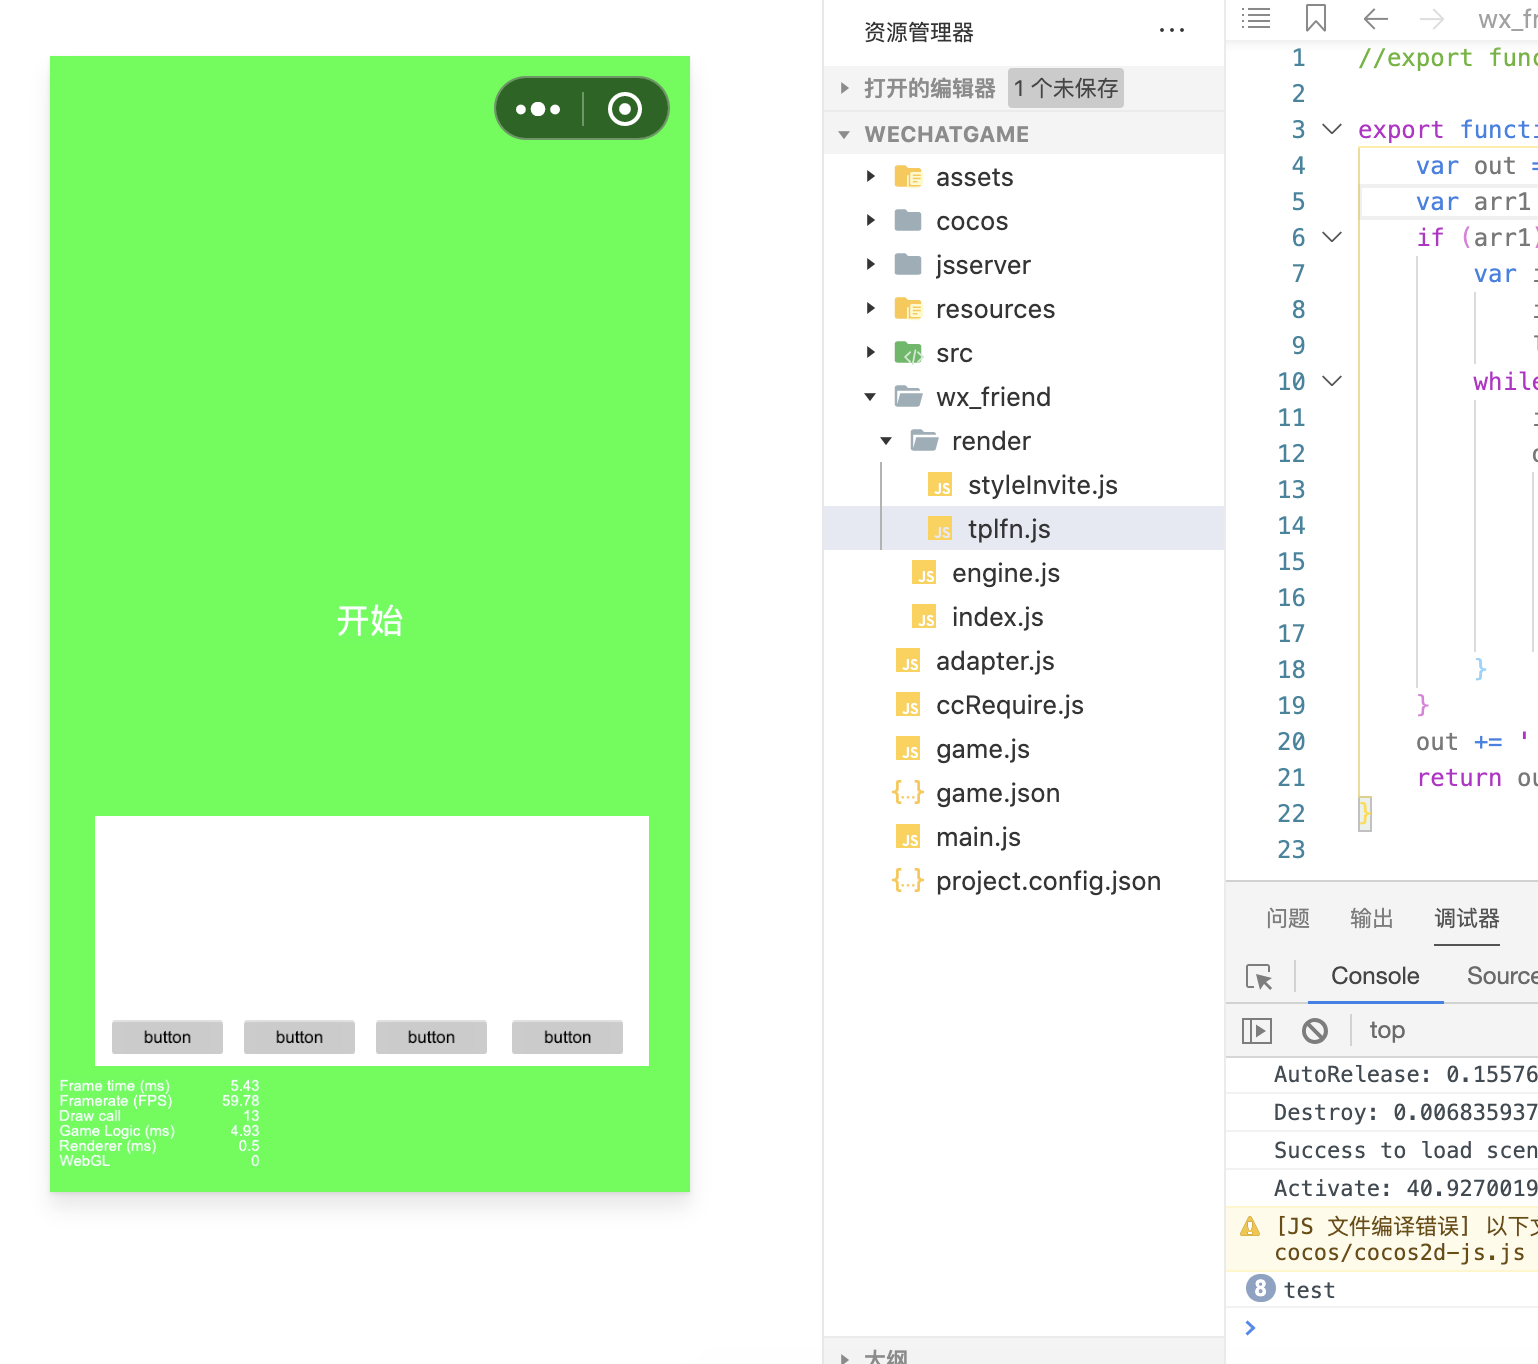The height and width of the screenshot is (1364, 1538).
Task: Expand the jsserver folder arrow
Action: pos(871,264)
